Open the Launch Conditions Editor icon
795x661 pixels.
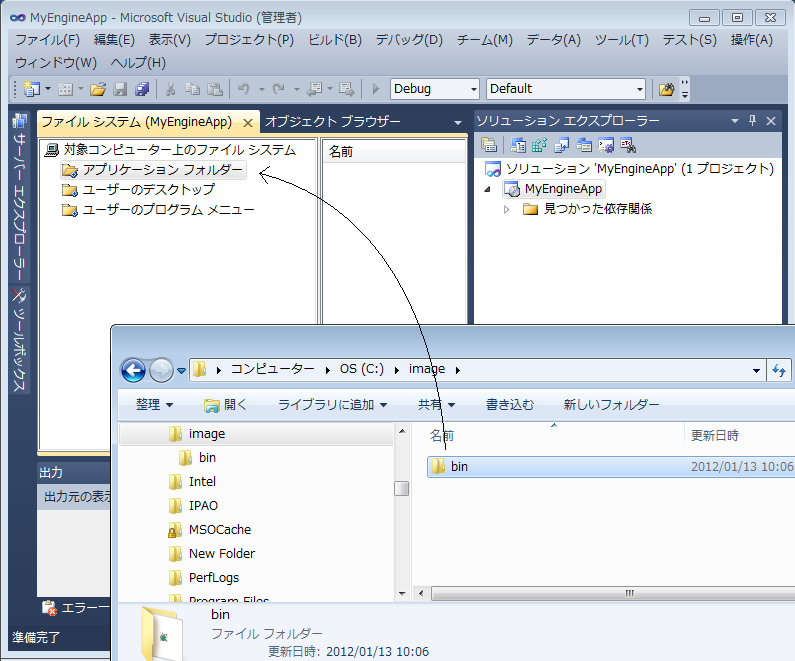pos(628,145)
